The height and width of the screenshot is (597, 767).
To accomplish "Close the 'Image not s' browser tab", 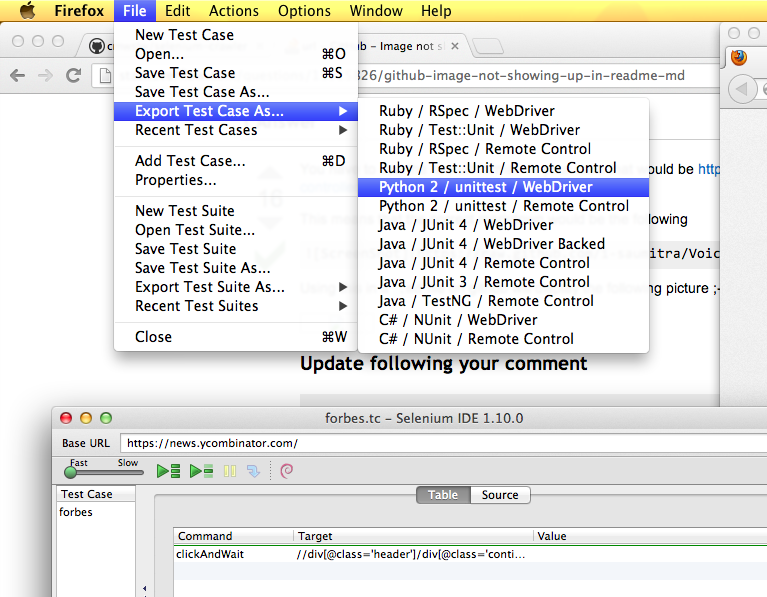I will [x=454, y=46].
